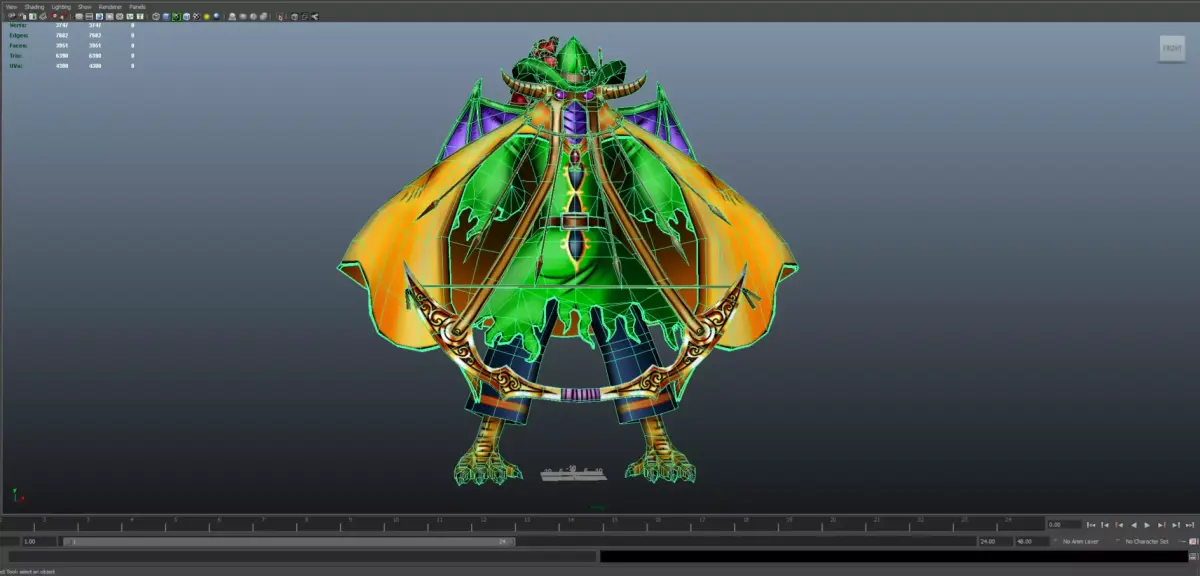Click the third gray sphere rendering icon

(x=253, y=16)
